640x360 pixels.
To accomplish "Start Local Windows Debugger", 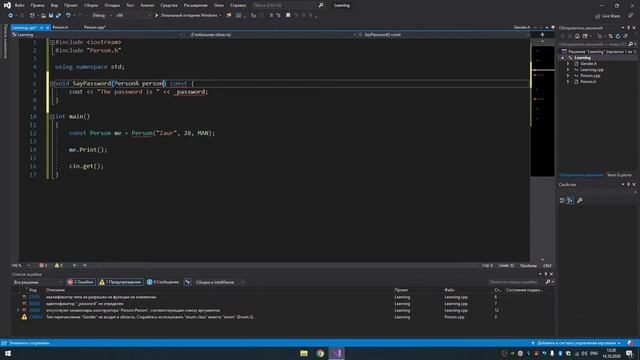I will (188, 15).
